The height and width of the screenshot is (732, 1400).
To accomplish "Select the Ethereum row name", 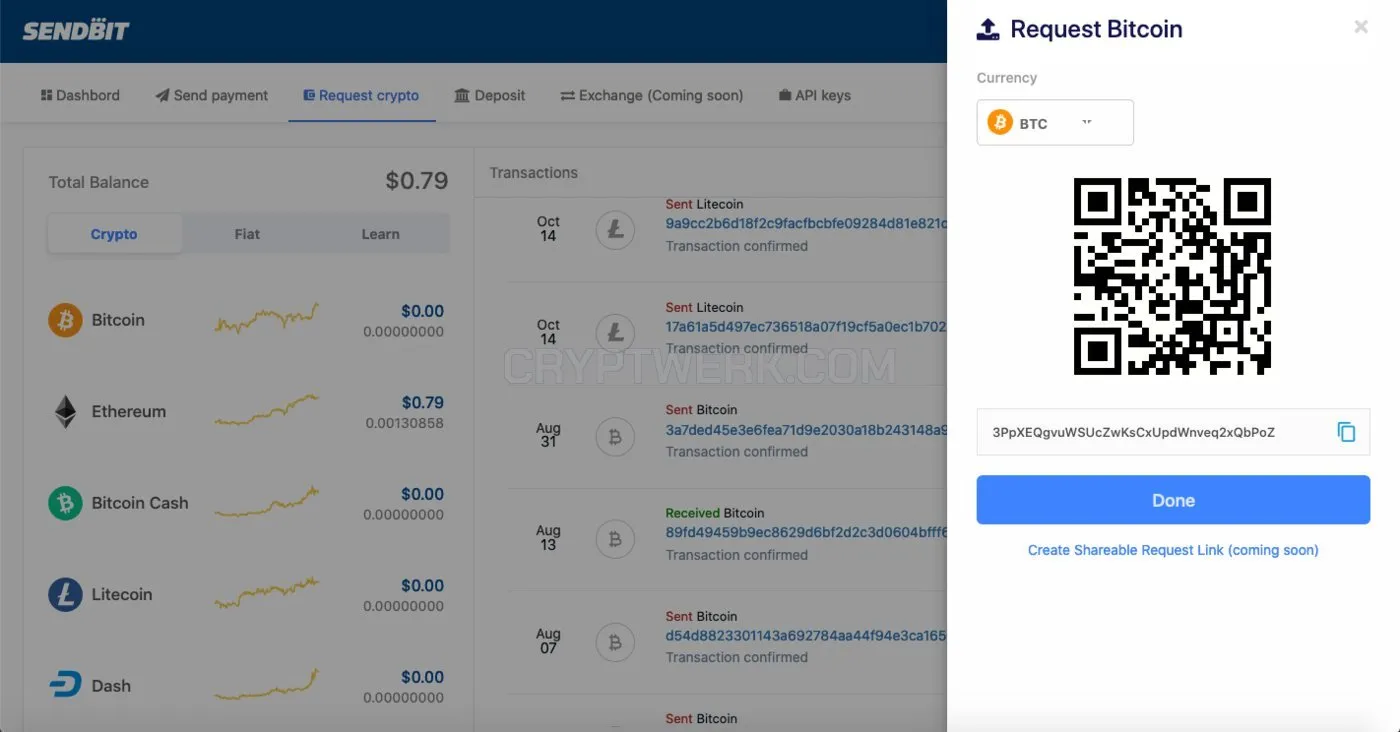I will (129, 412).
